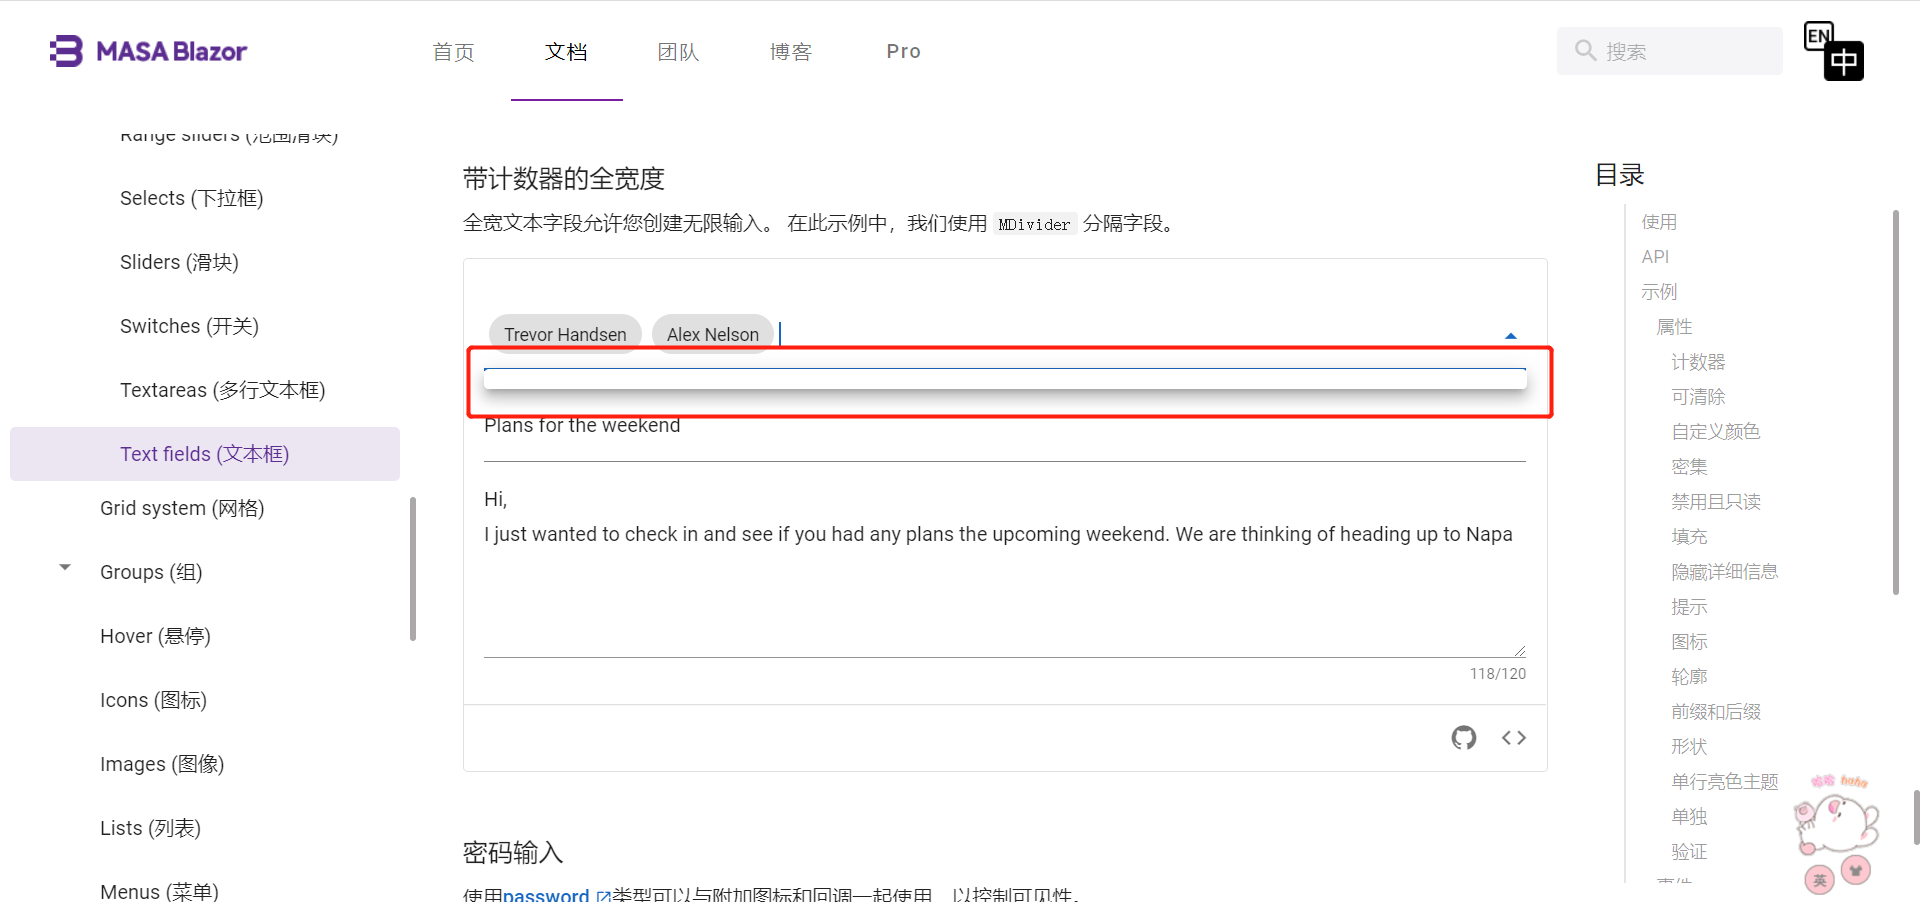Show the example's source code
The image size is (1920, 902).
coord(1513,737)
